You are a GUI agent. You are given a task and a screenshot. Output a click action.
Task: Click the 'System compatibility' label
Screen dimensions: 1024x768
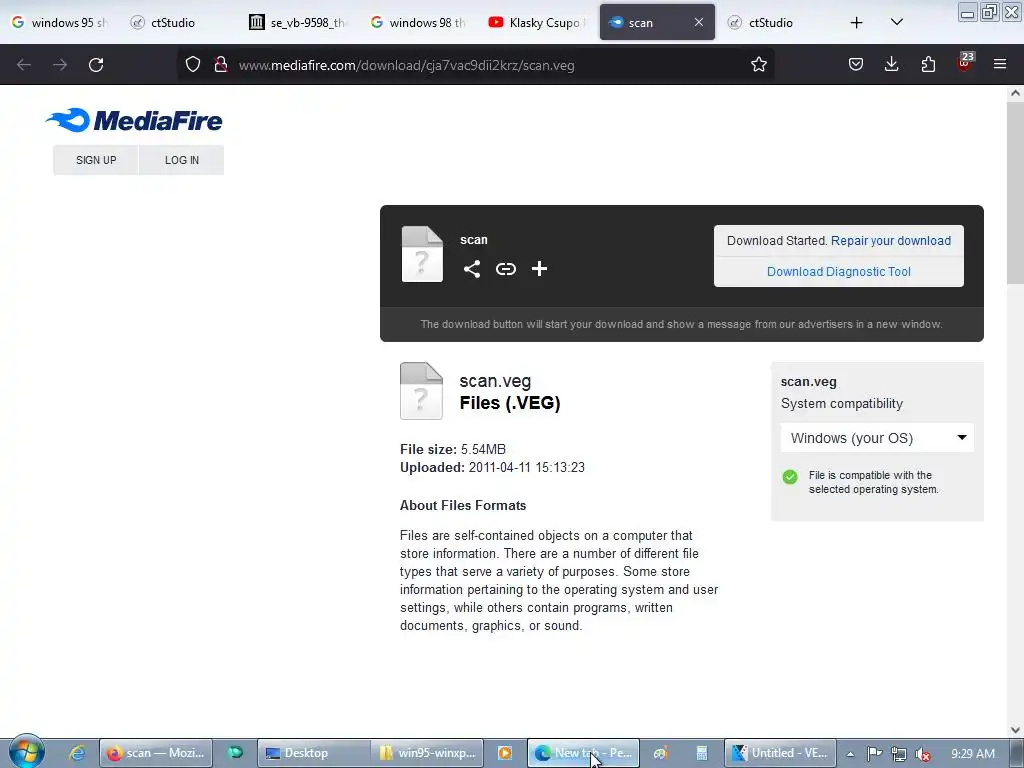(842, 404)
